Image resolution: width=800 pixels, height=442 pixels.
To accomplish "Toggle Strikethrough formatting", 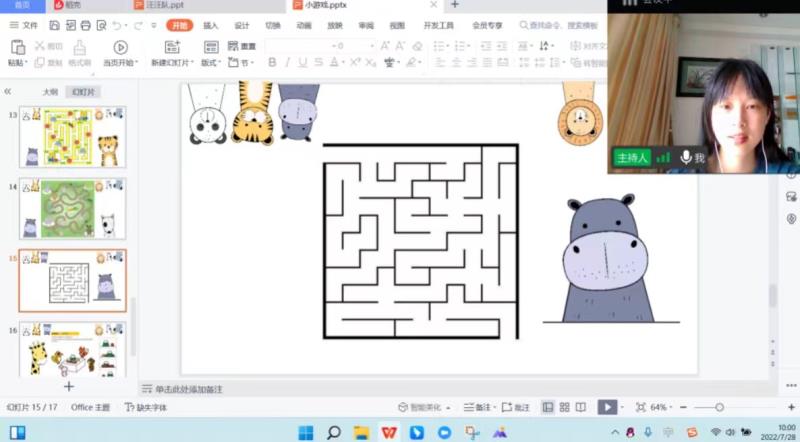I will pyautogui.click(x=318, y=62).
